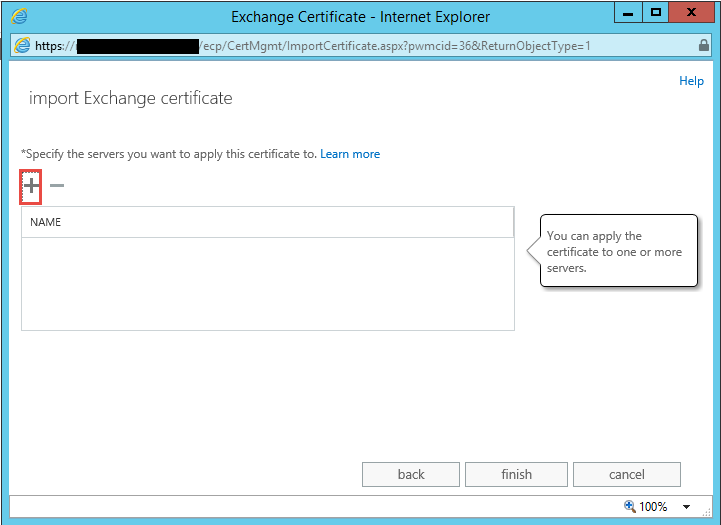This screenshot has height=525, width=721.
Task: Open the zoom level dropdown arrow
Action: coord(687,507)
